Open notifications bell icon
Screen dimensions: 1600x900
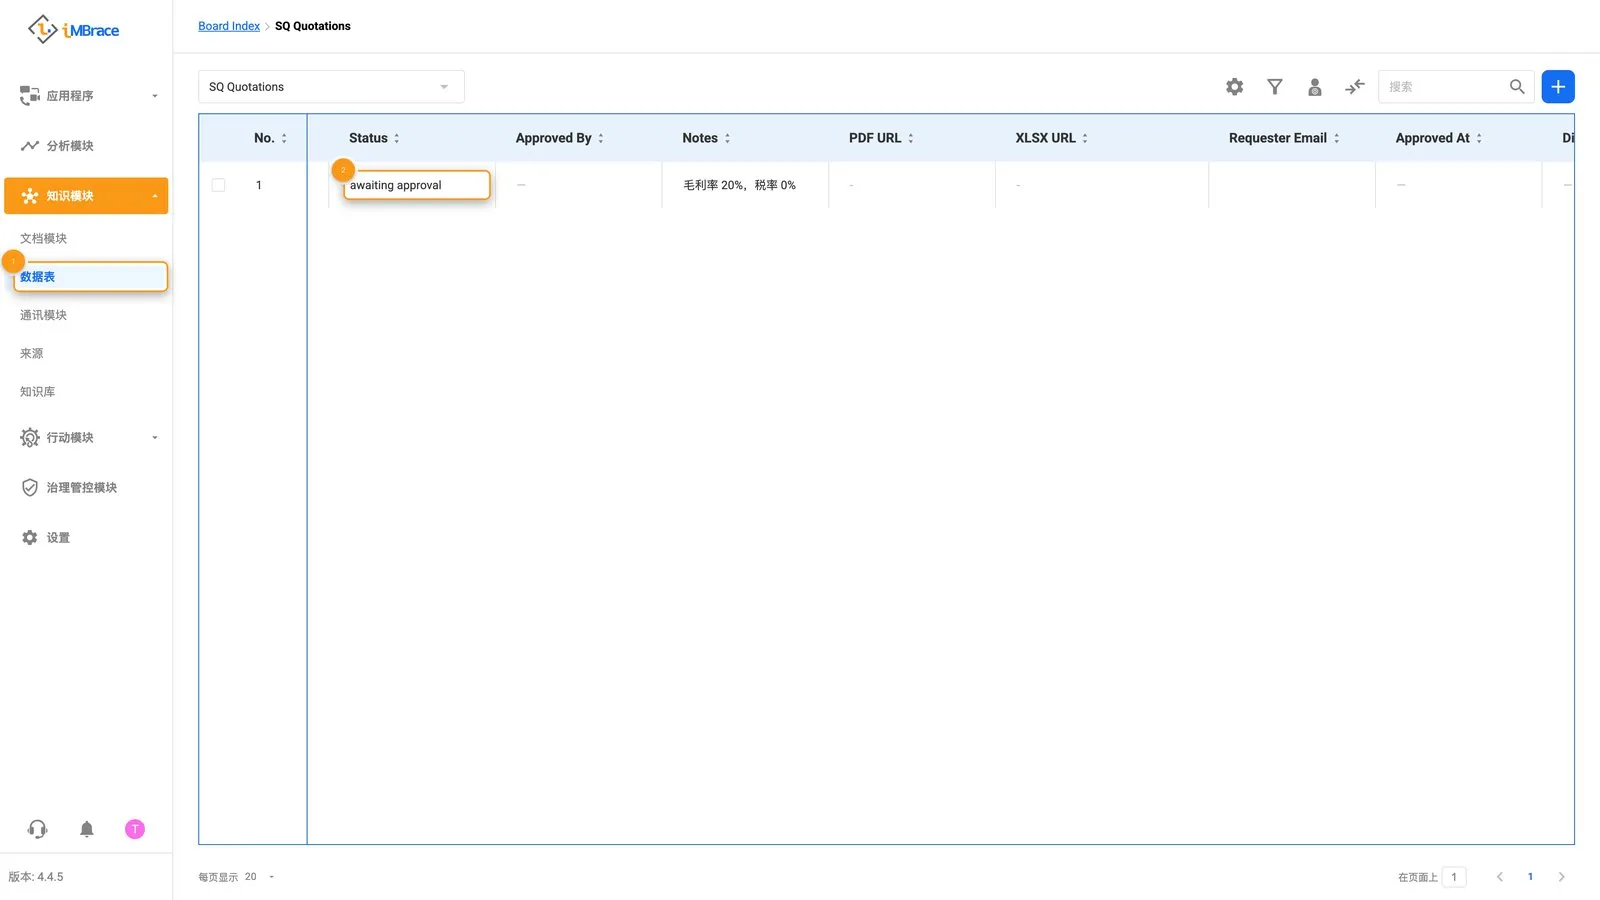tap(87, 829)
